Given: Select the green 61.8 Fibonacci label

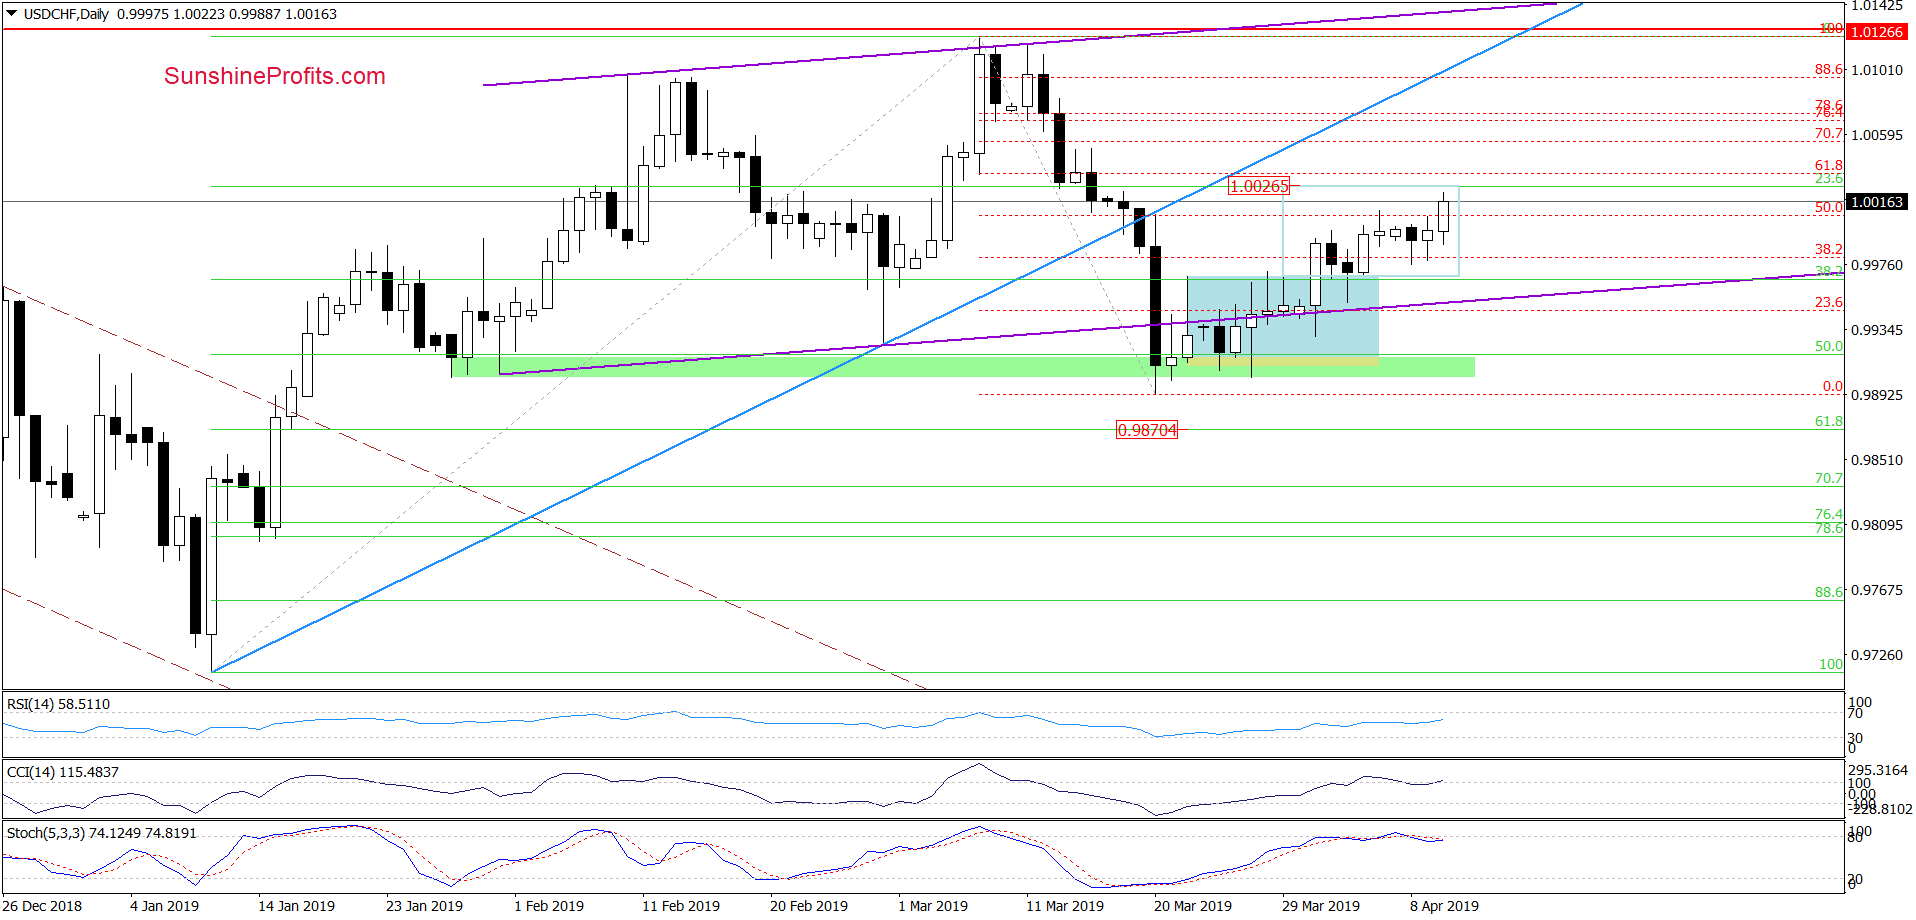Looking at the screenshot, I should (1829, 422).
